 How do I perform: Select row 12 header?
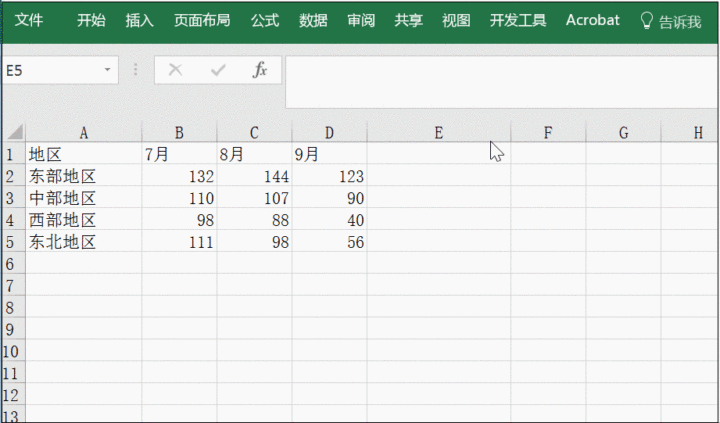point(14,395)
